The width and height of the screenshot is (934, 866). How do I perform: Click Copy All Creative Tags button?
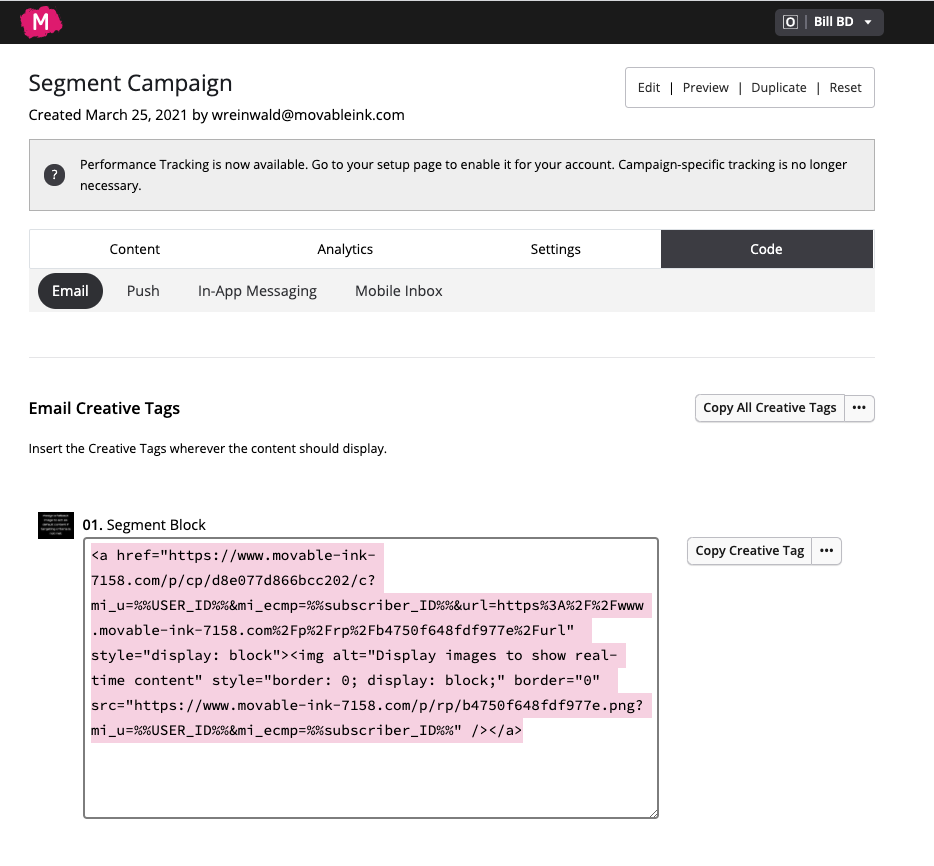770,408
